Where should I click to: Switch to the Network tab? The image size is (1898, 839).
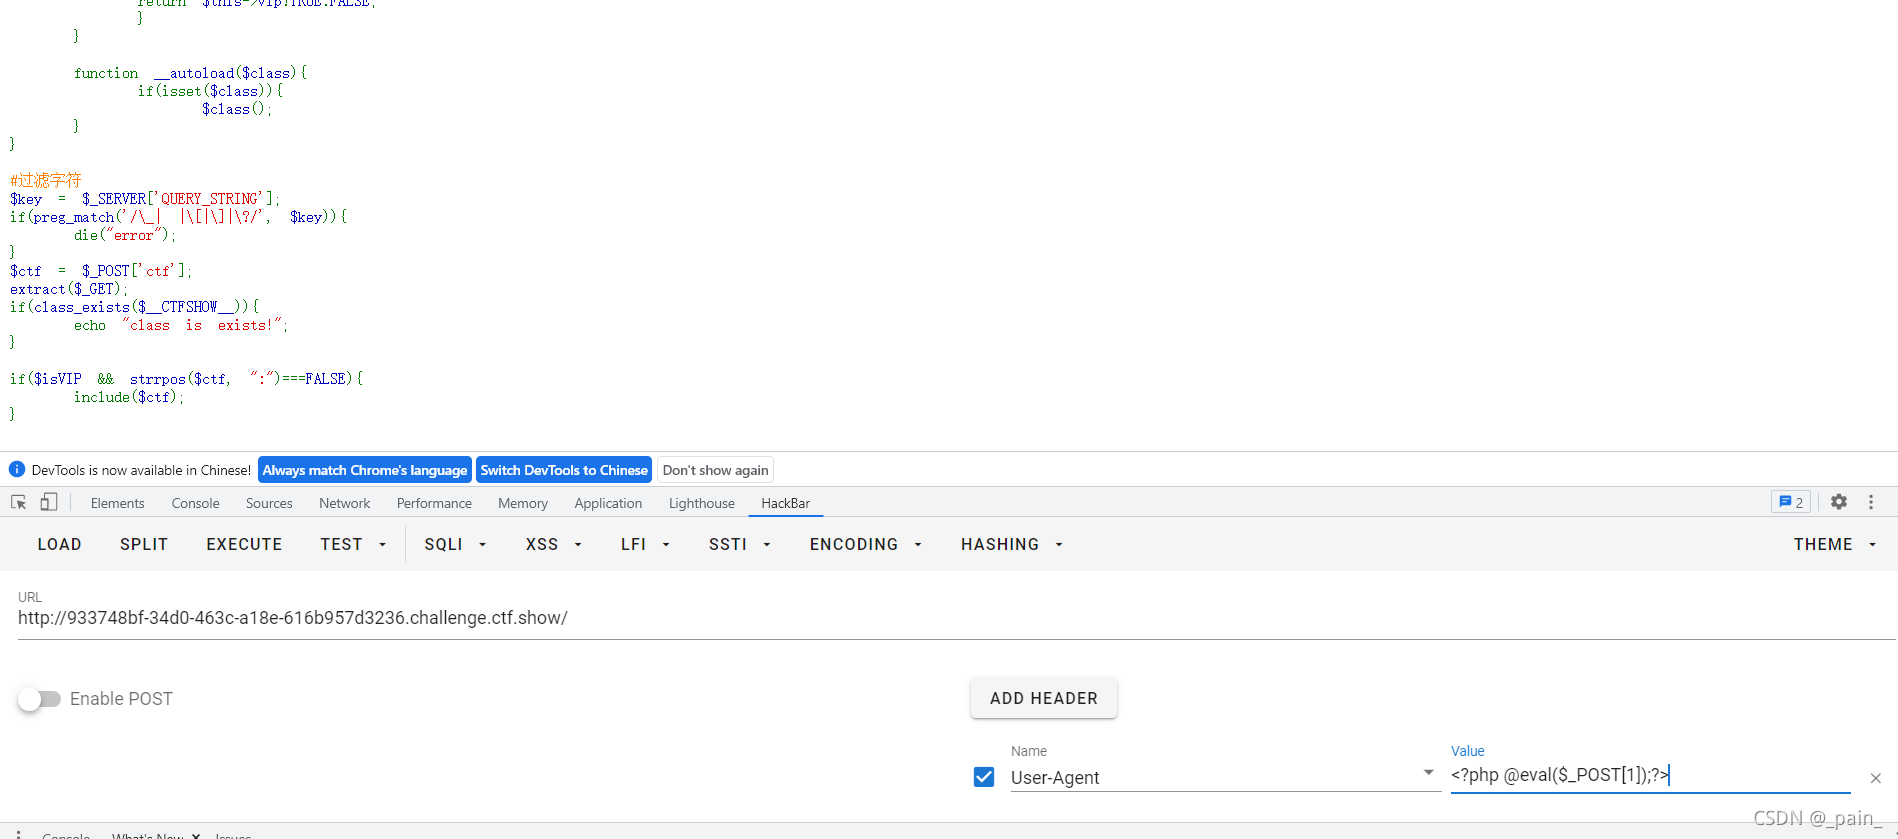click(344, 503)
